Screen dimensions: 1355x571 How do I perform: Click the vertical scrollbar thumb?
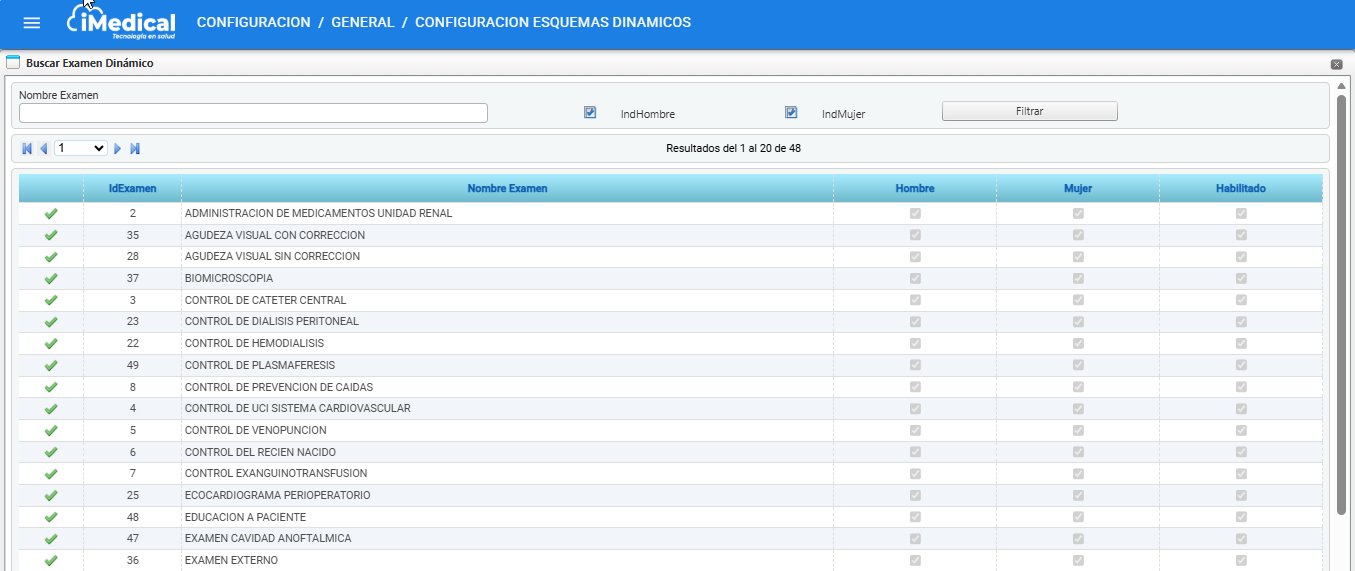1341,300
